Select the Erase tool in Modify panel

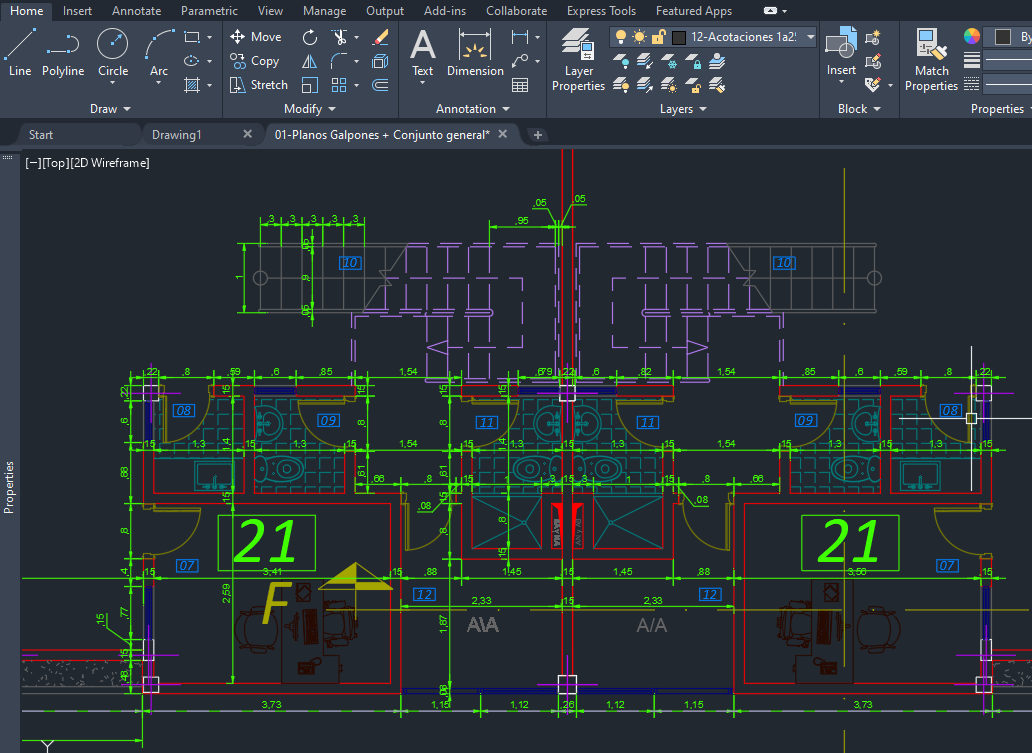point(380,37)
